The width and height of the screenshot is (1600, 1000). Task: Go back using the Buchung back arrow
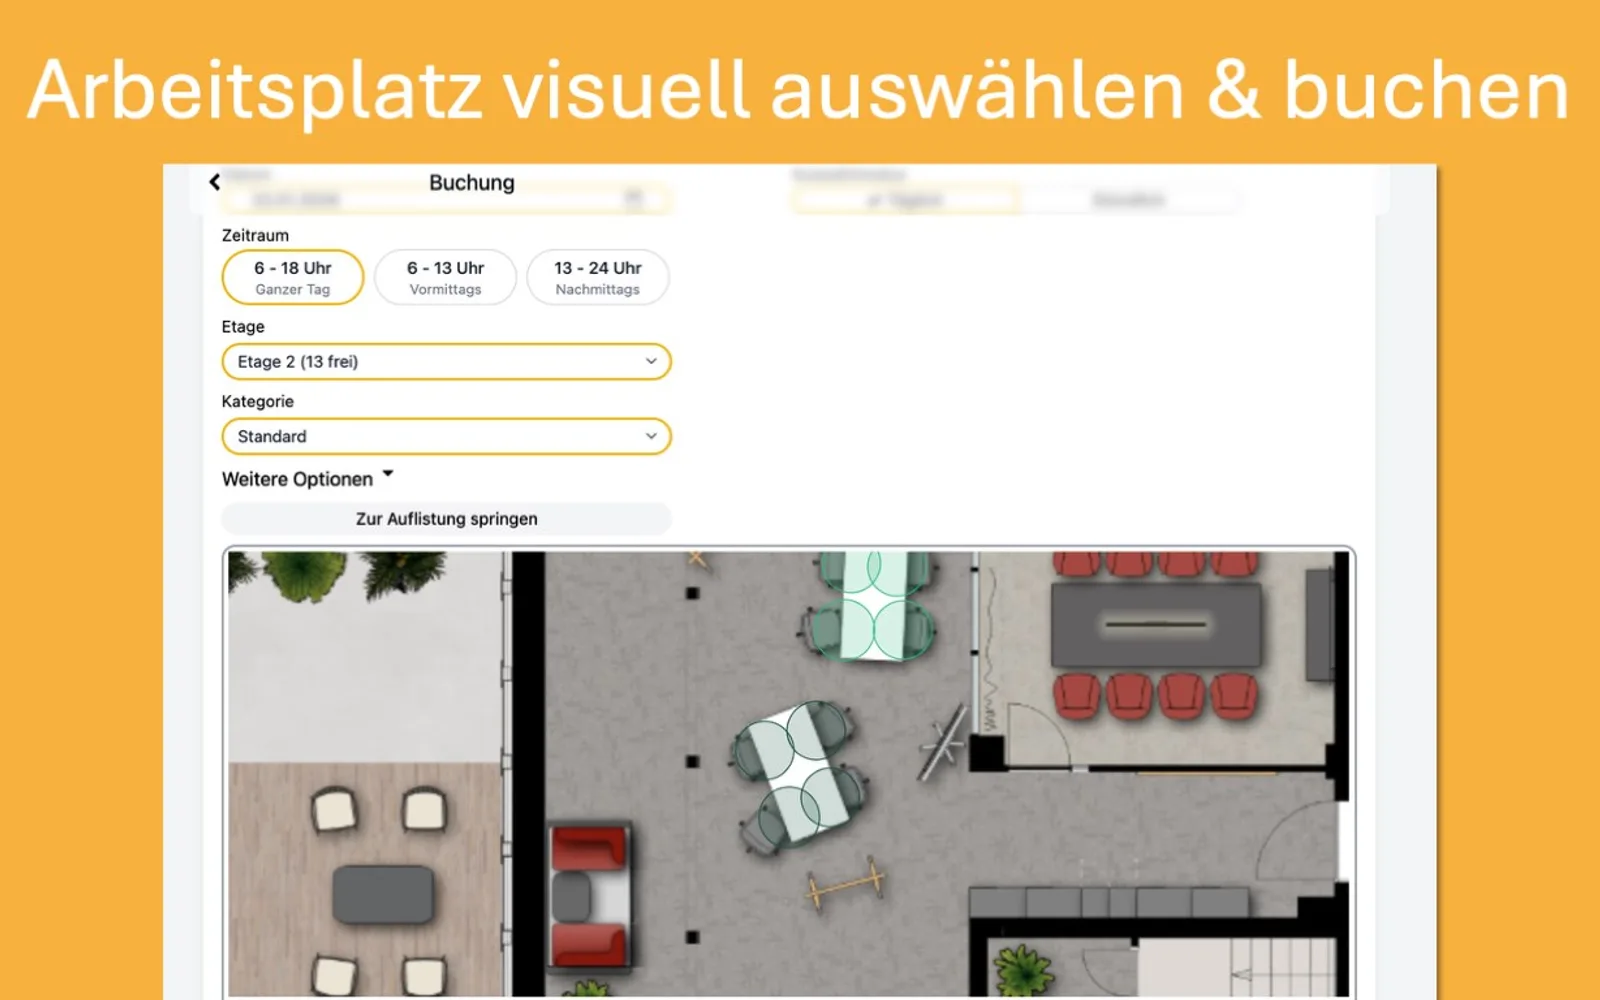215,182
